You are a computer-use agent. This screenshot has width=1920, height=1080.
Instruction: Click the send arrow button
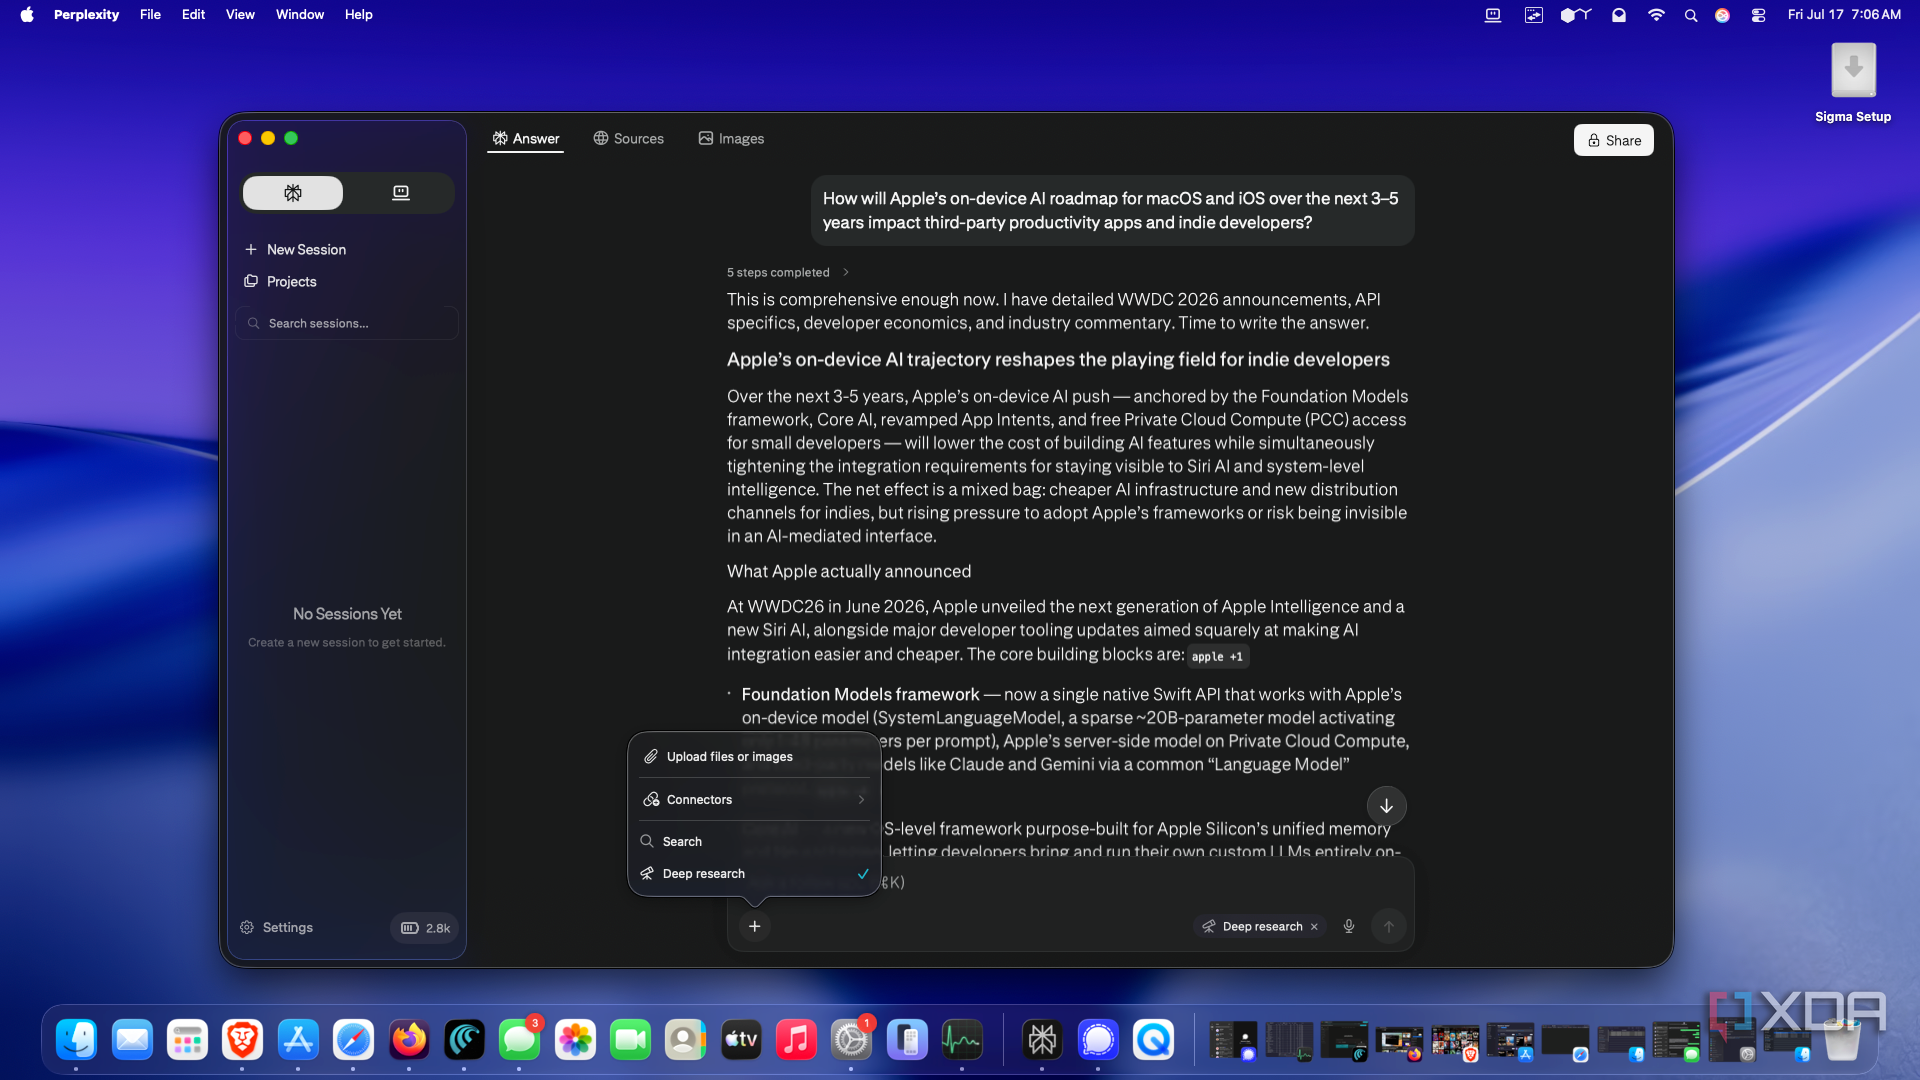1389,927
